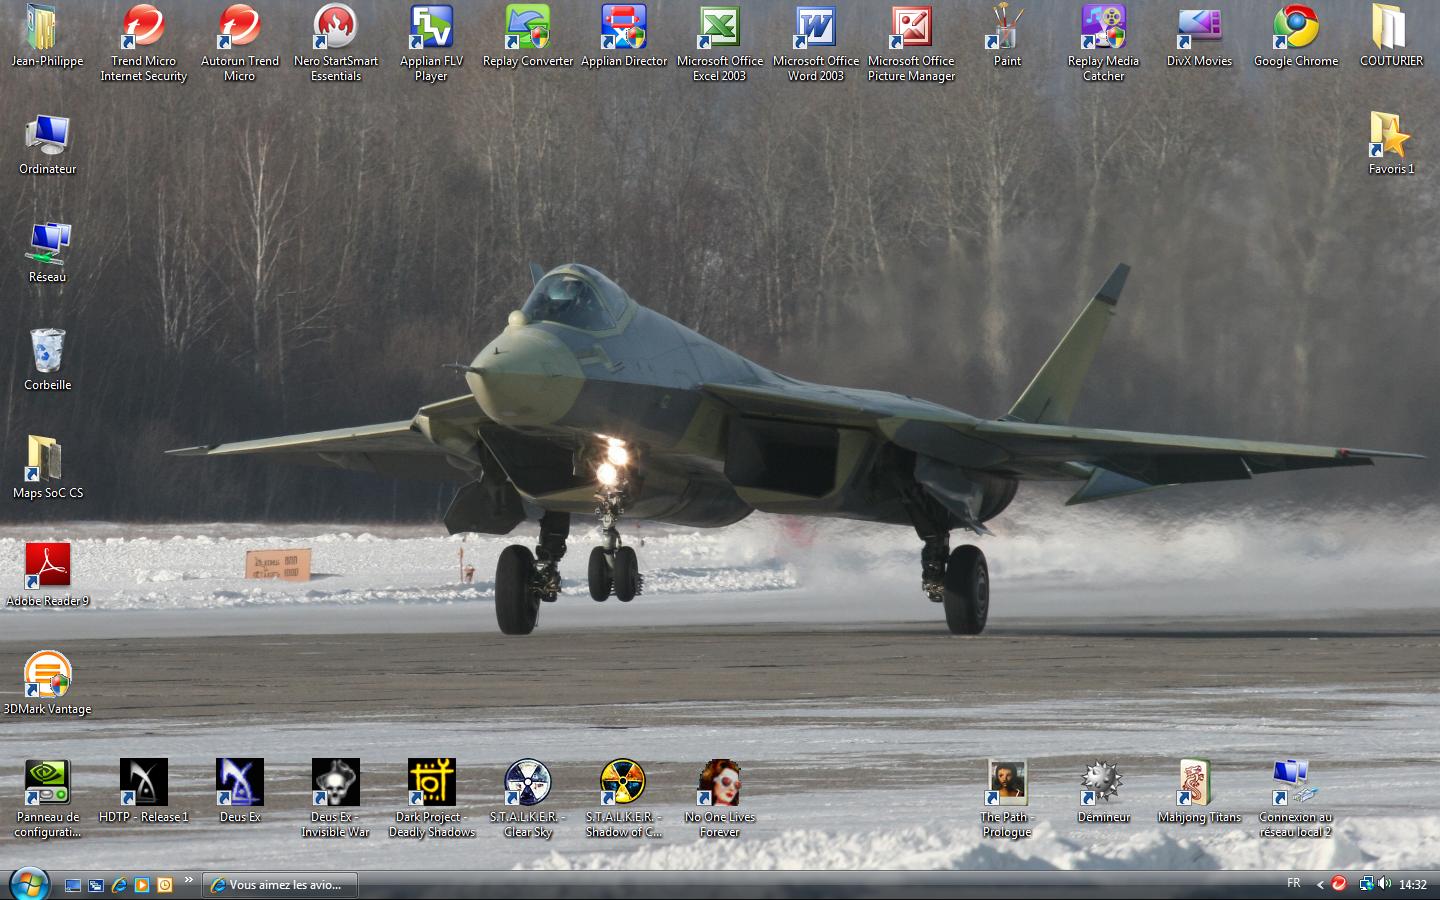Click the Mahjong Titans icon

click(x=1199, y=783)
